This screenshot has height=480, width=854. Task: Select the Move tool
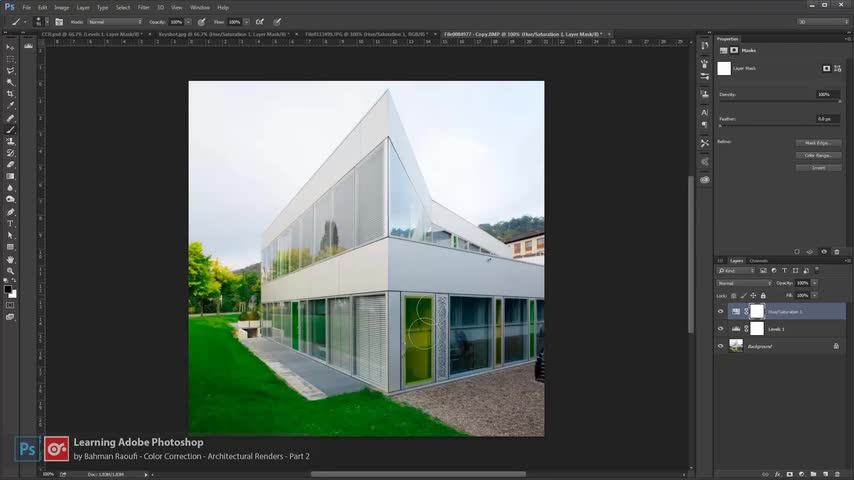click(x=10, y=47)
